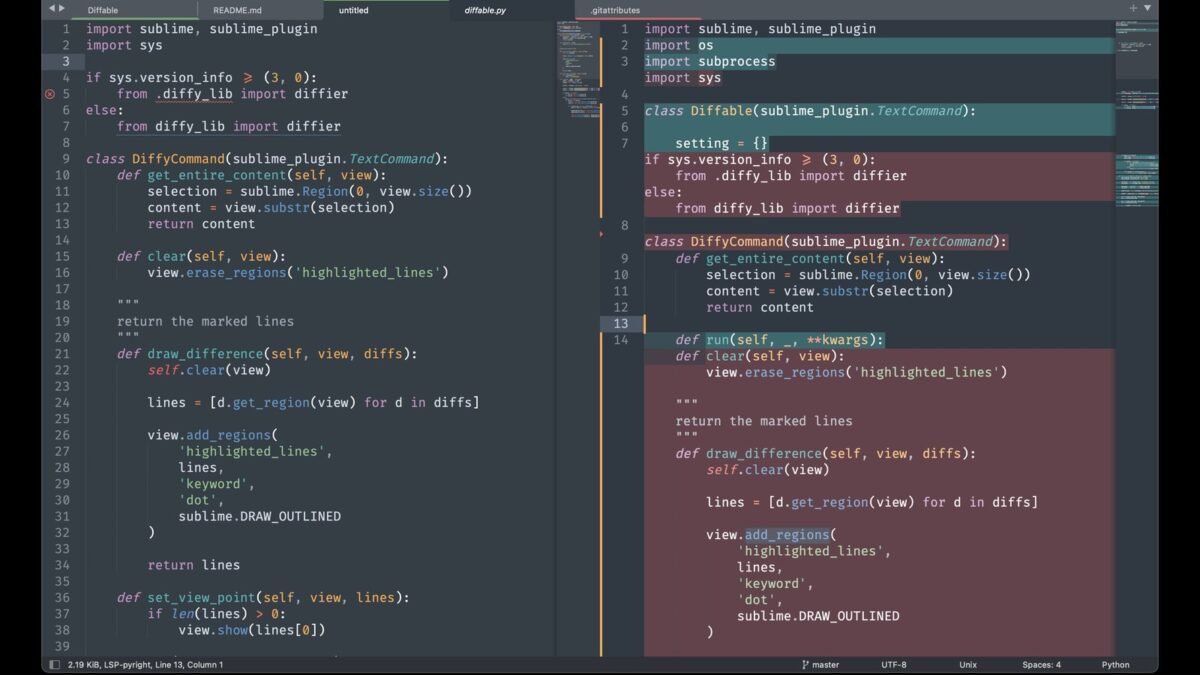The height and width of the screenshot is (675, 1200).
Task: Click the tab history forward arrow
Action: [x=62, y=9]
